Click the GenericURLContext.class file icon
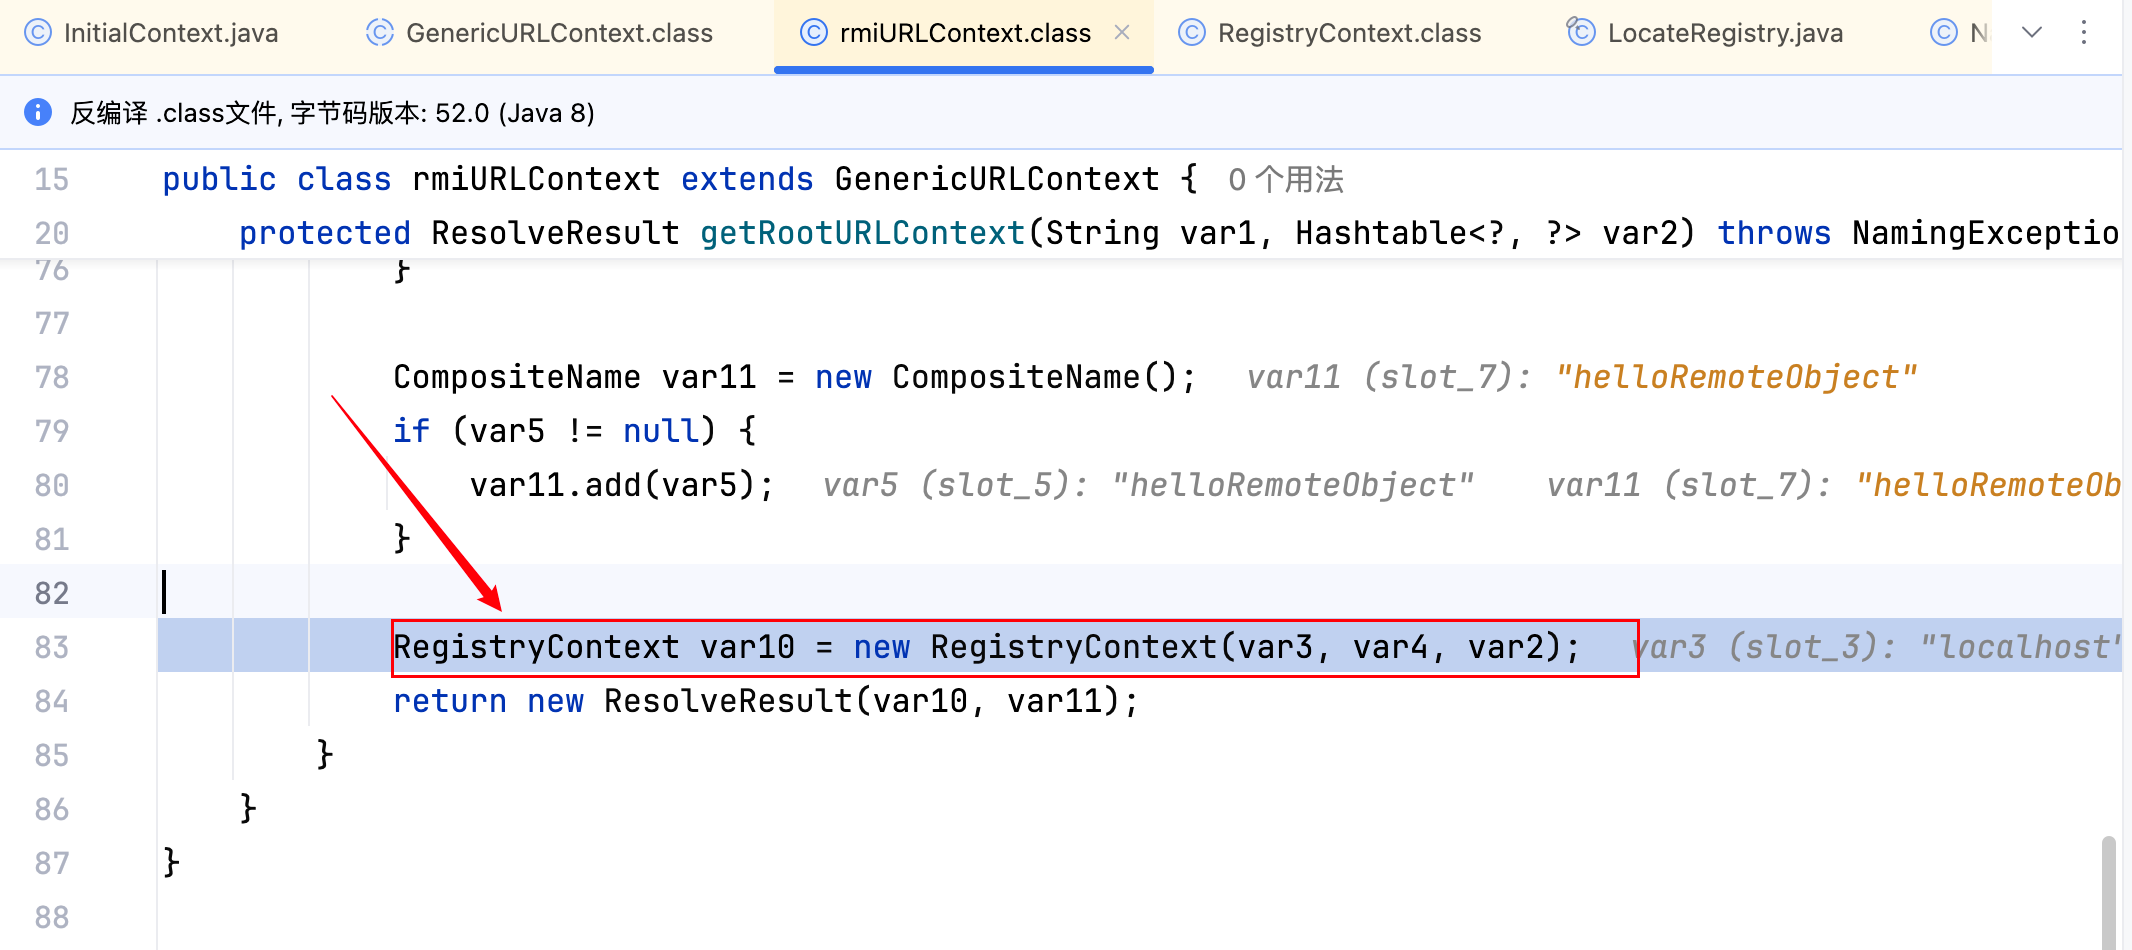Screen dimensions: 2132x950 pyautogui.click(x=380, y=33)
